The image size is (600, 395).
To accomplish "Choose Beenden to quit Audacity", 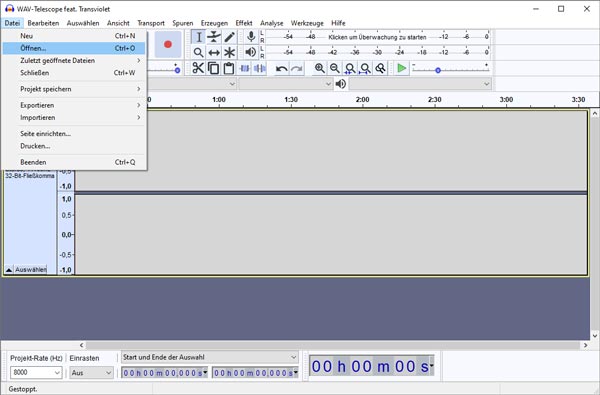I will click(x=74, y=162).
